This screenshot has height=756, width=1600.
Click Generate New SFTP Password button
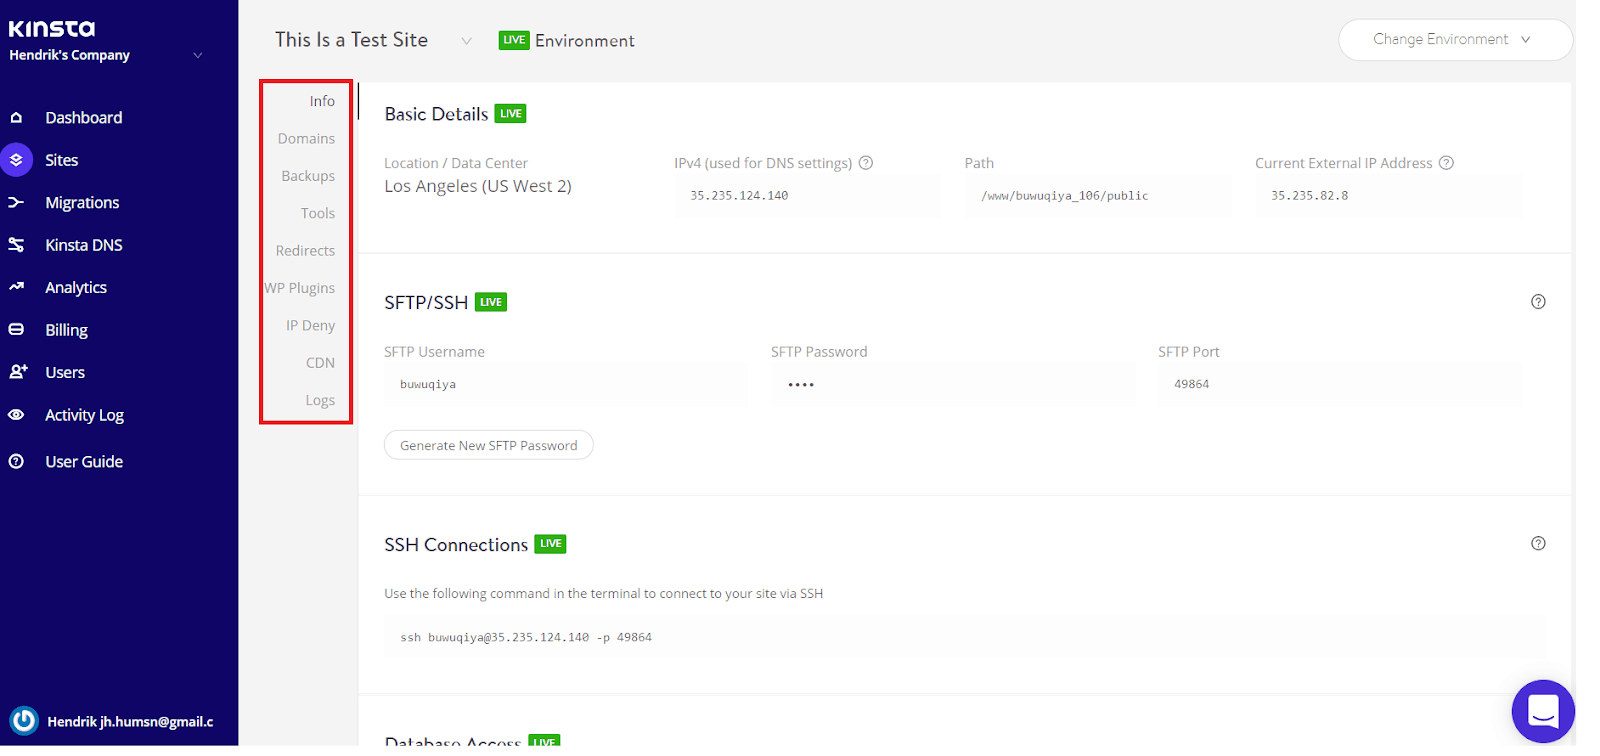[488, 446]
